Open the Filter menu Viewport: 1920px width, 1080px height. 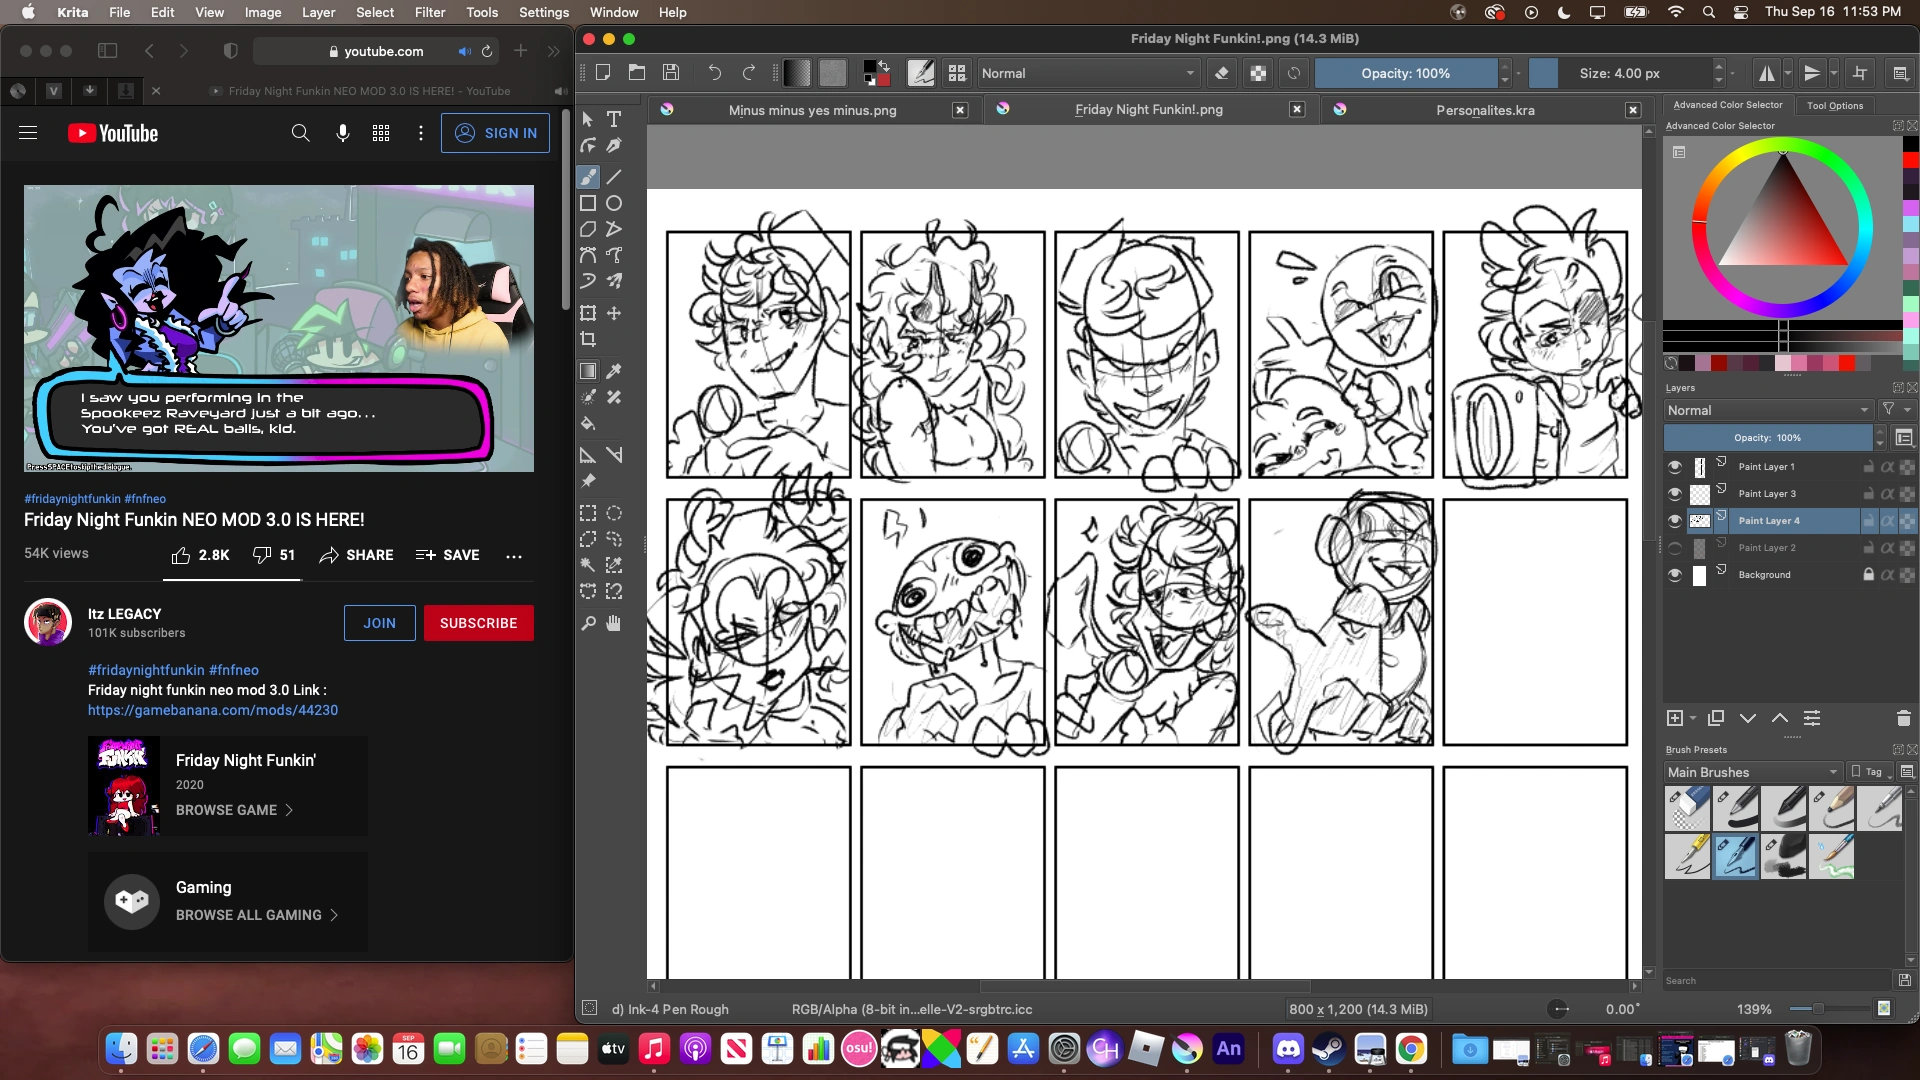pos(429,12)
